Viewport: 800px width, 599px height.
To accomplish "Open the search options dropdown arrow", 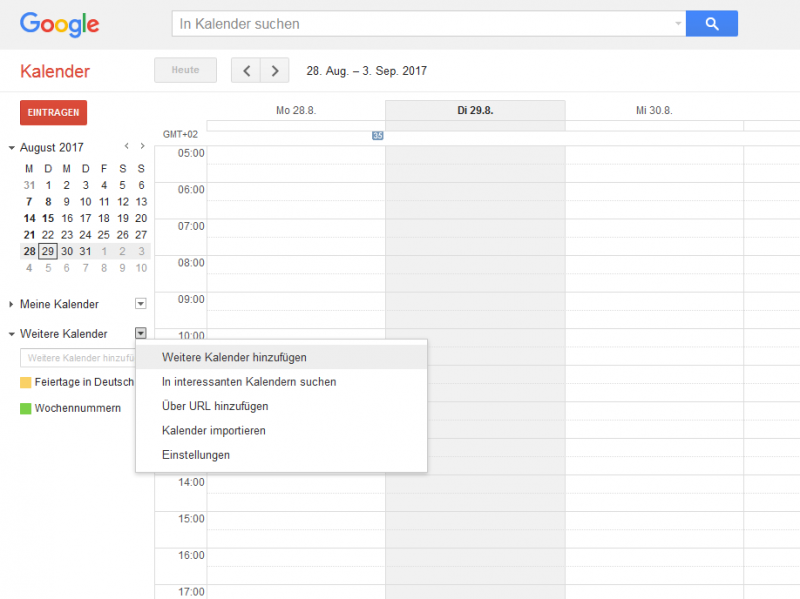I will coord(678,23).
